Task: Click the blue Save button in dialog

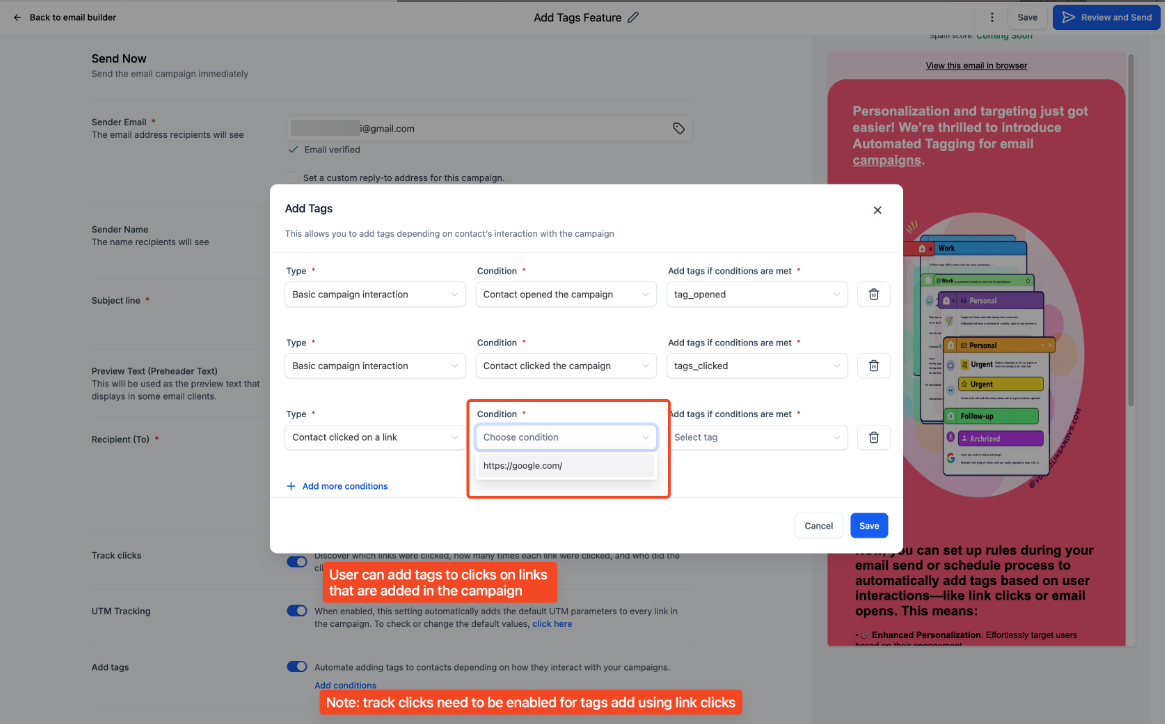Action: (x=868, y=525)
